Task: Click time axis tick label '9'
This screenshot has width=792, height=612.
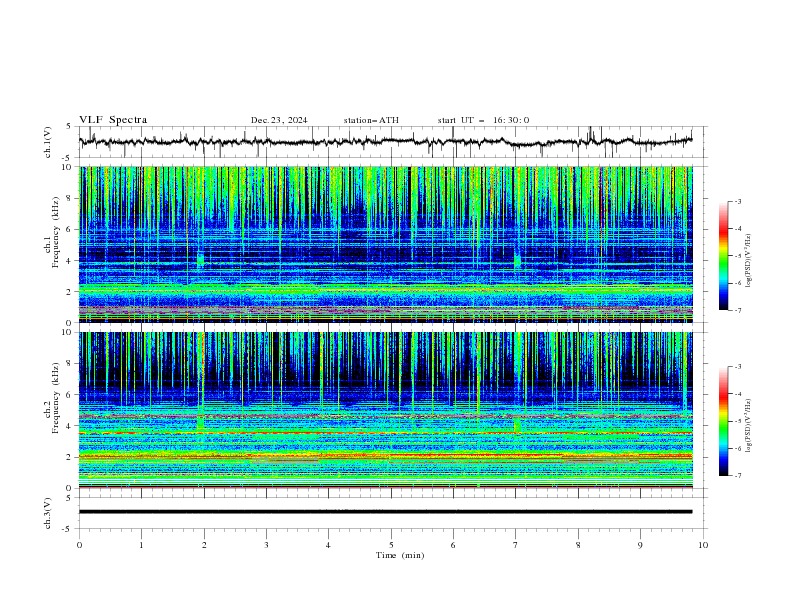Action: pos(640,545)
